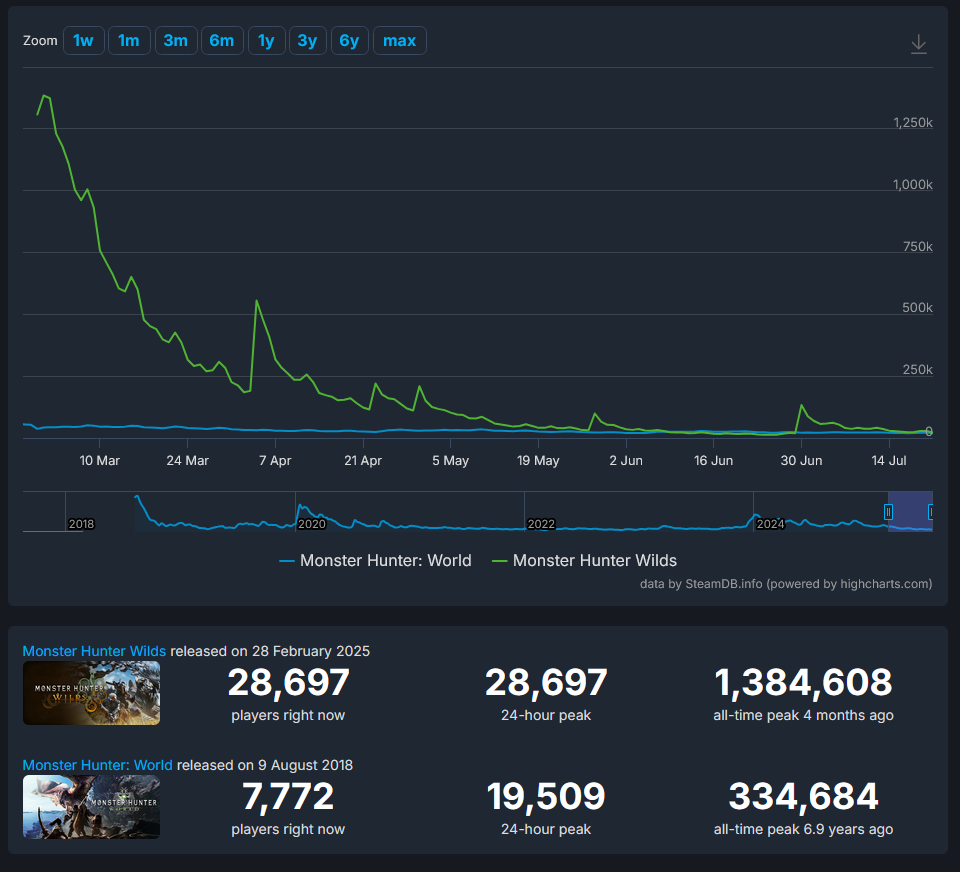
Task: Click the 19,509 24-hour peak value
Action: [546, 796]
